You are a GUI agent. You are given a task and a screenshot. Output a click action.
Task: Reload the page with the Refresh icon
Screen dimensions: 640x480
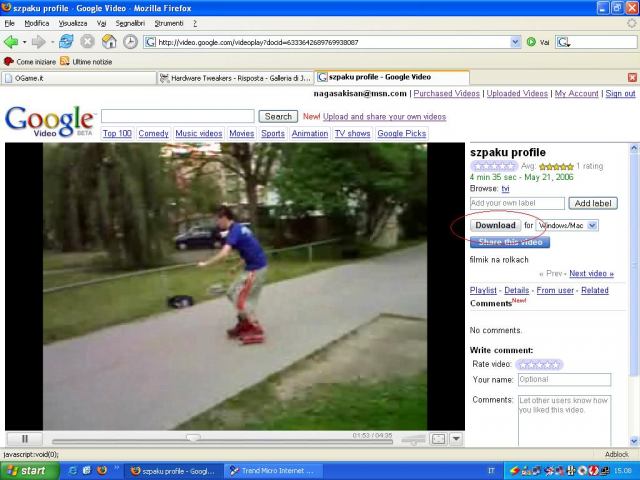coord(66,42)
